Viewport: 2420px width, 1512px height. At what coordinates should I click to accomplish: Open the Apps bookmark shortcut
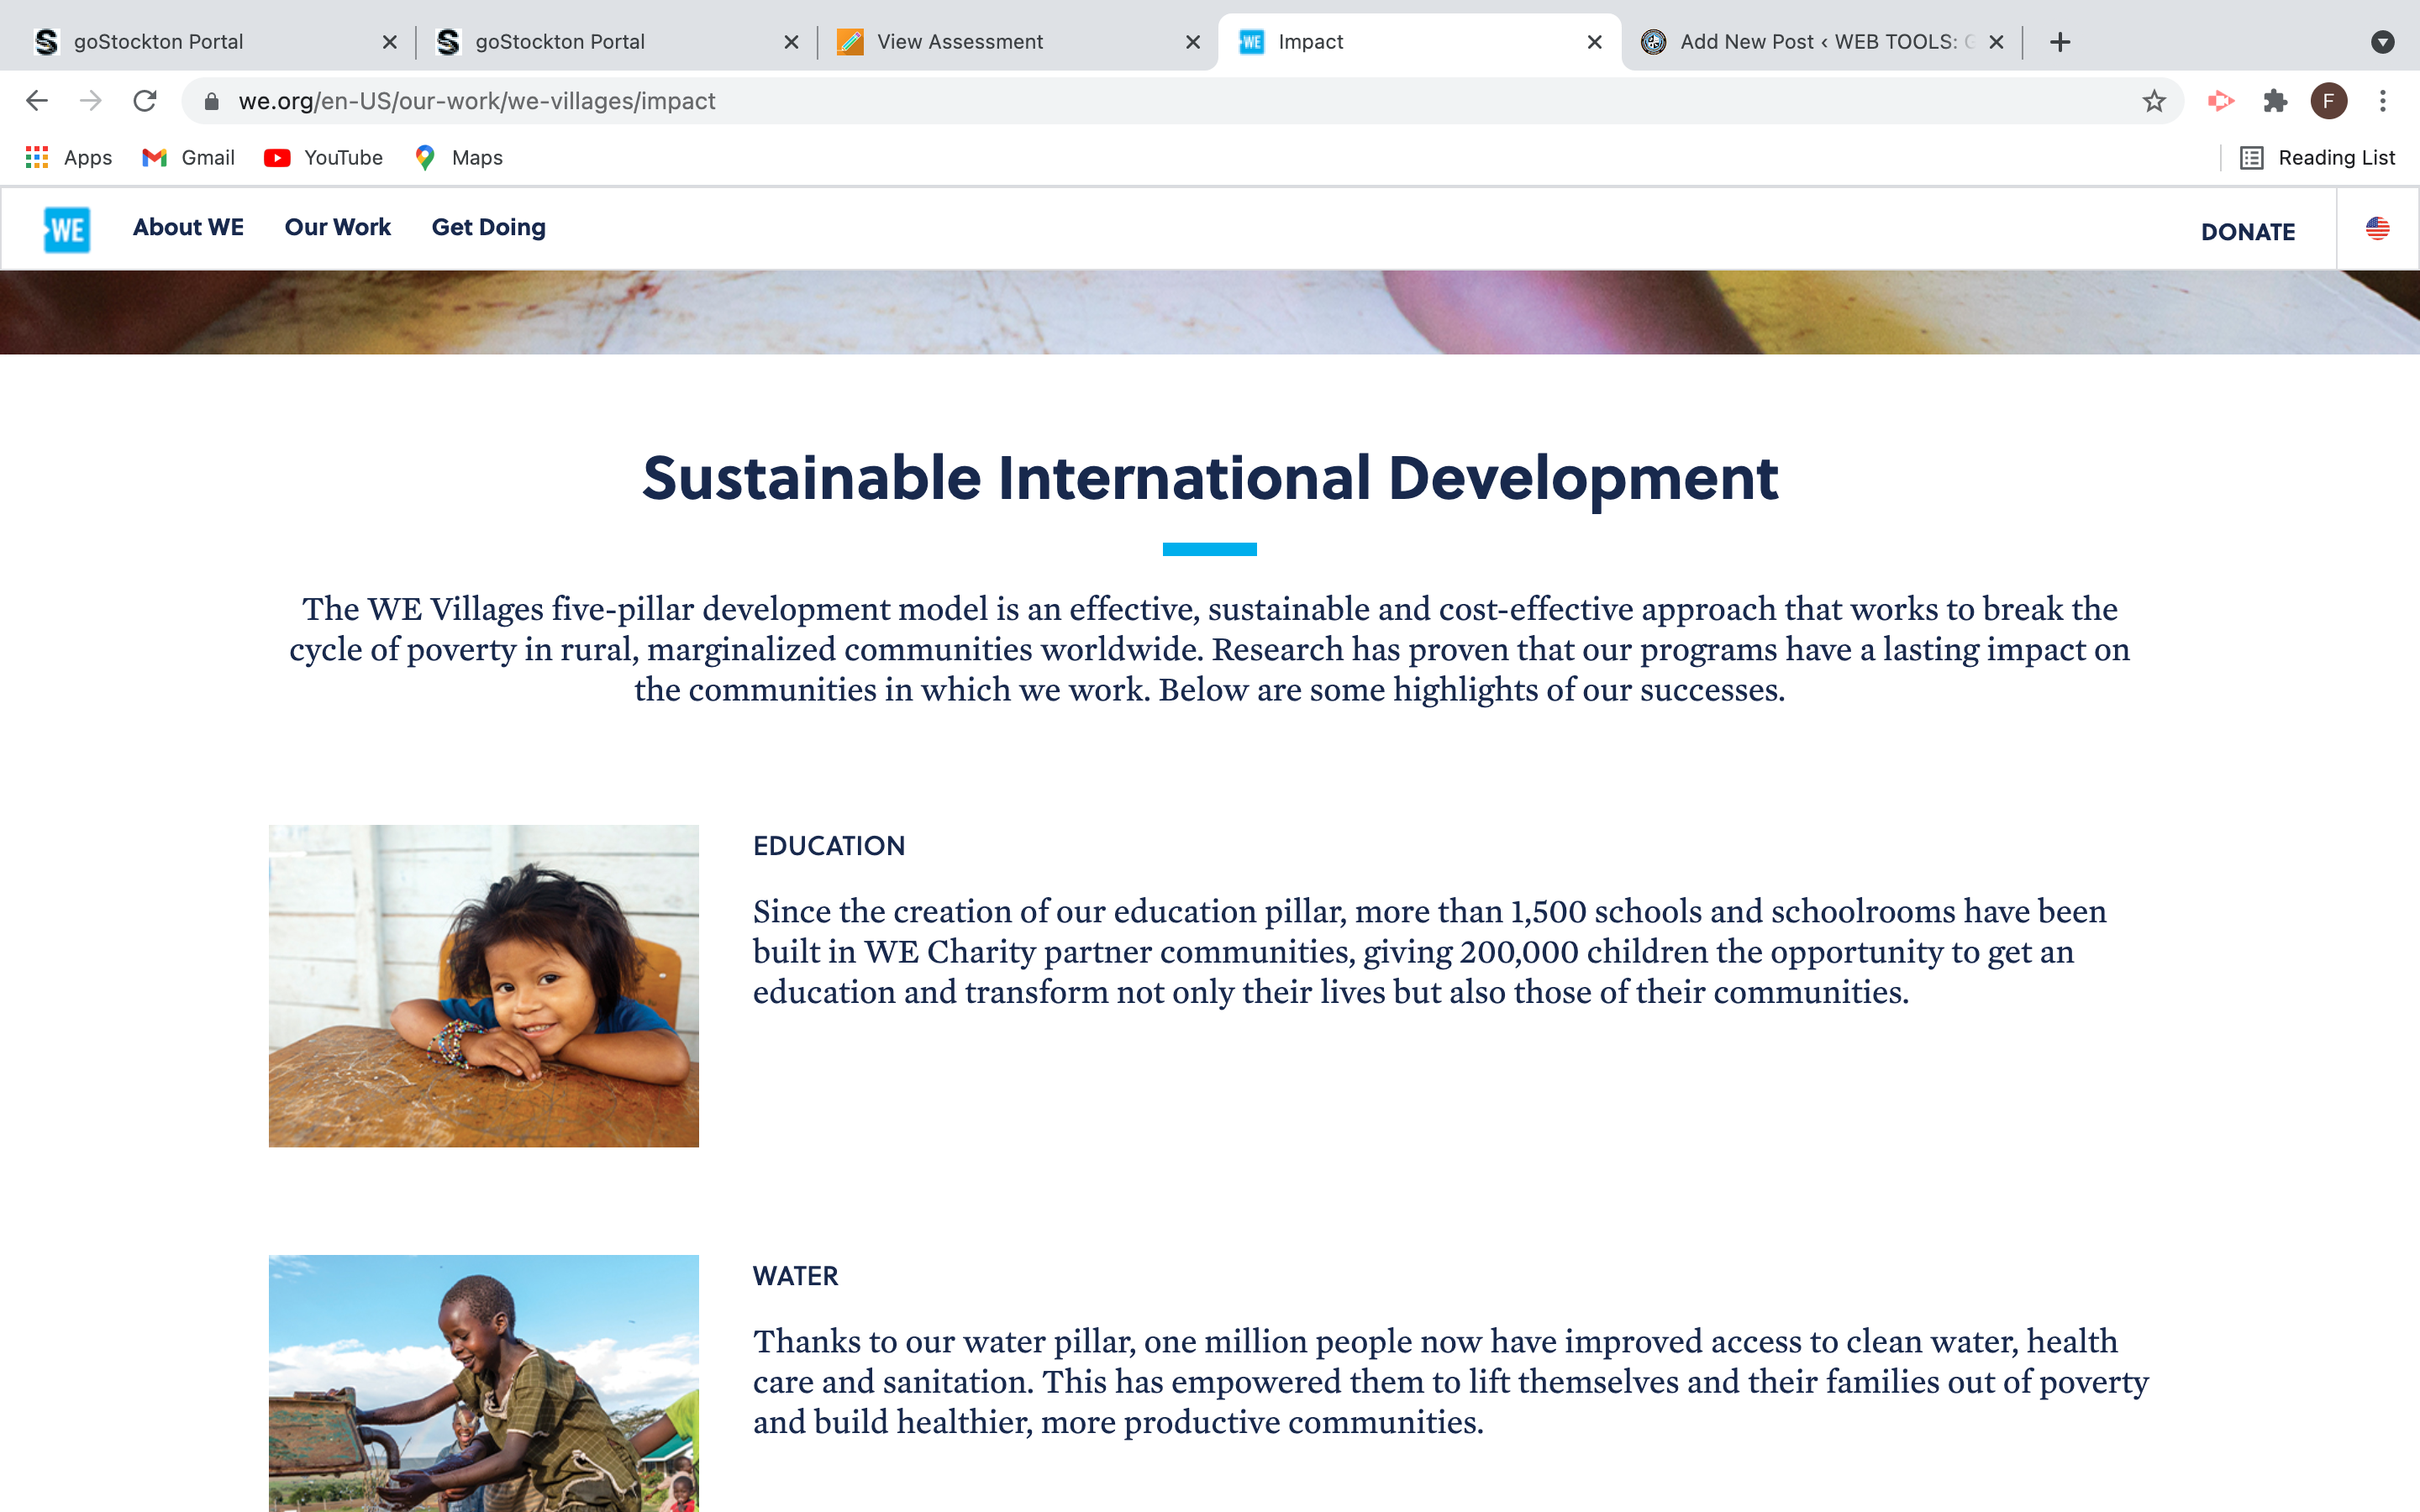[68, 158]
